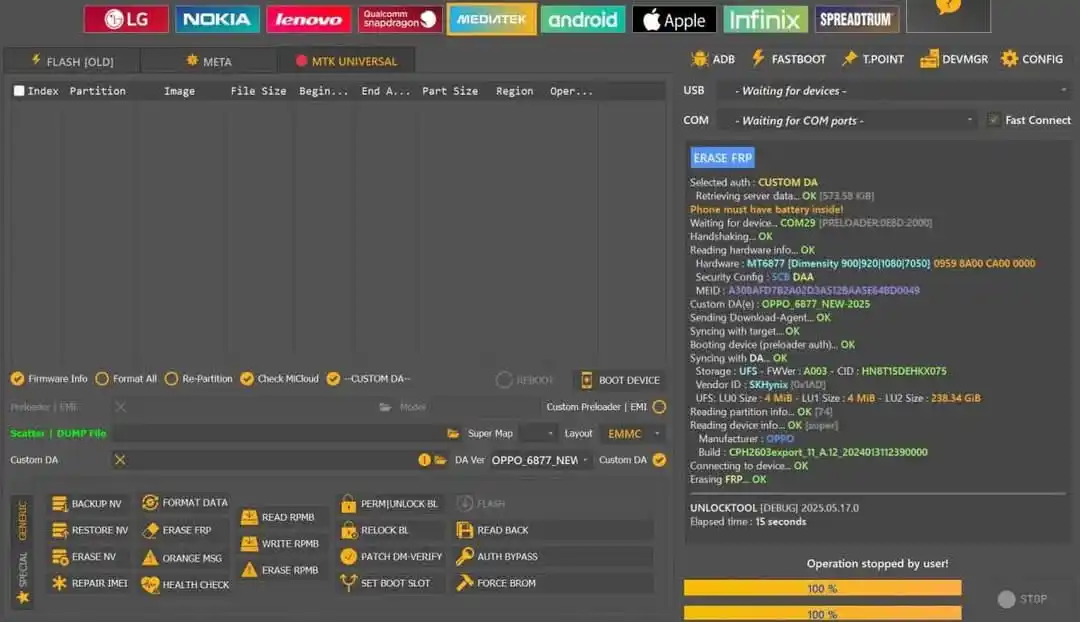Click the Force BROM hammer icon
Viewport: 1080px width, 622px height.
[x=465, y=583]
